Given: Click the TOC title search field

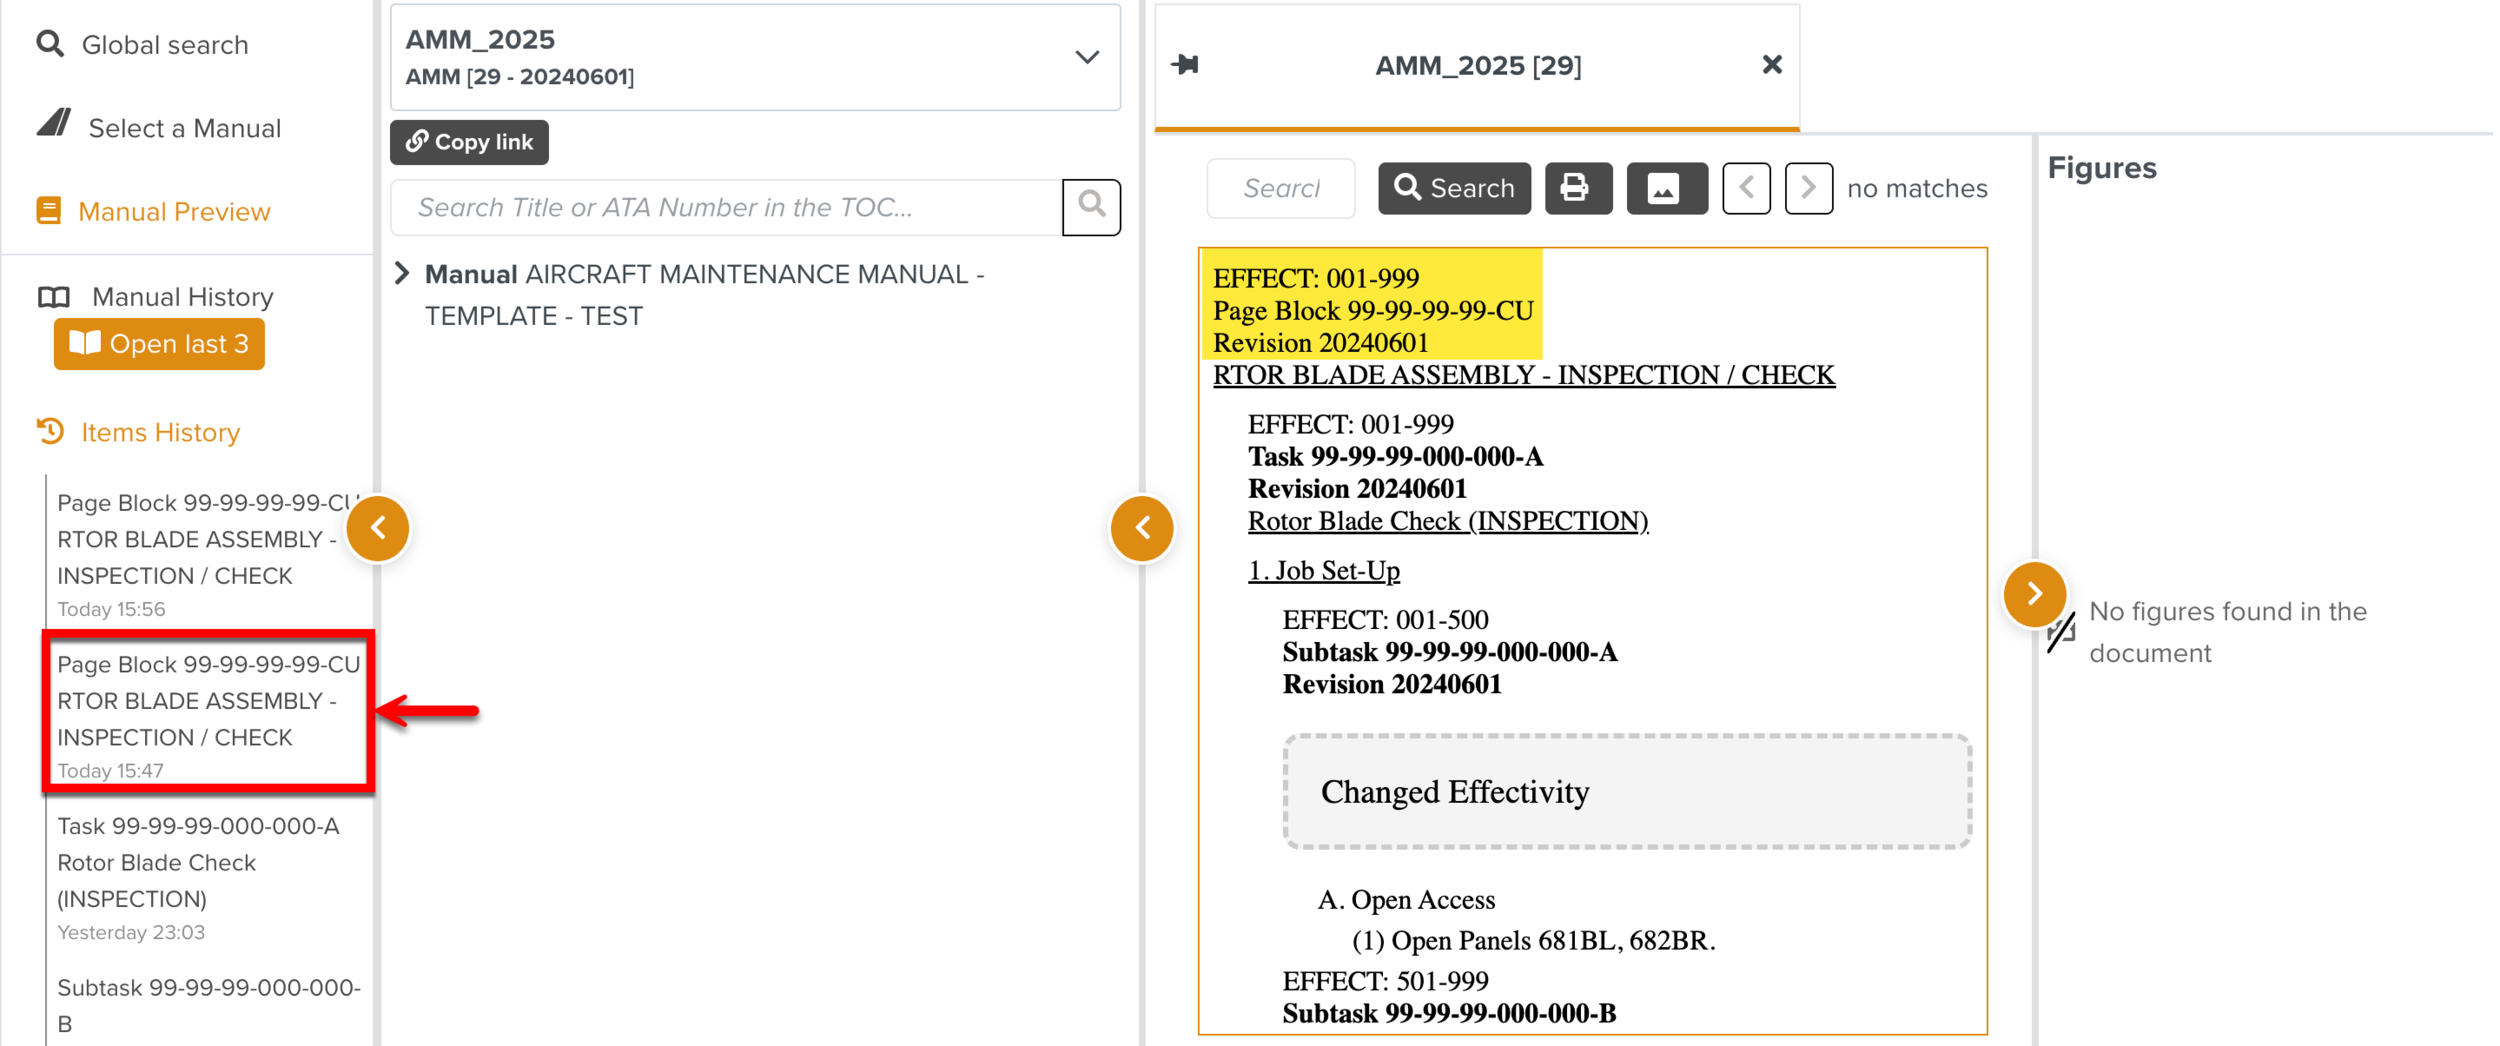Looking at the screenshot, I should (726, 207).
